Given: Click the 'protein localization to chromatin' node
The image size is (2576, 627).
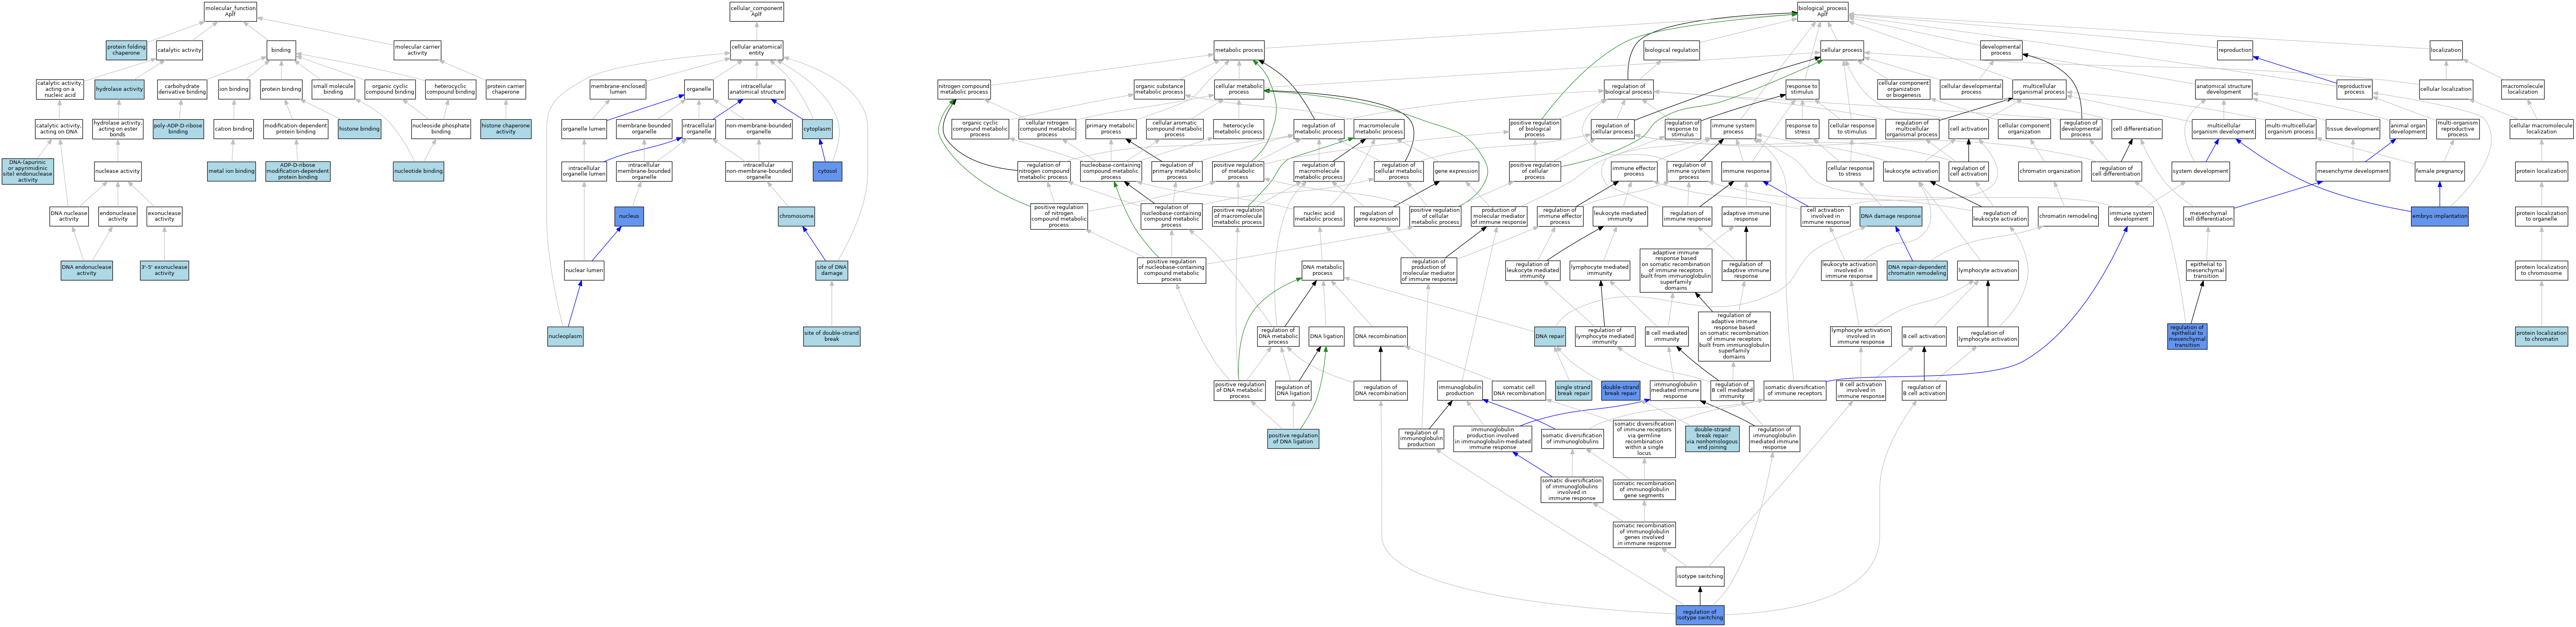Looking at the screenshot, I should [2541, 336].
